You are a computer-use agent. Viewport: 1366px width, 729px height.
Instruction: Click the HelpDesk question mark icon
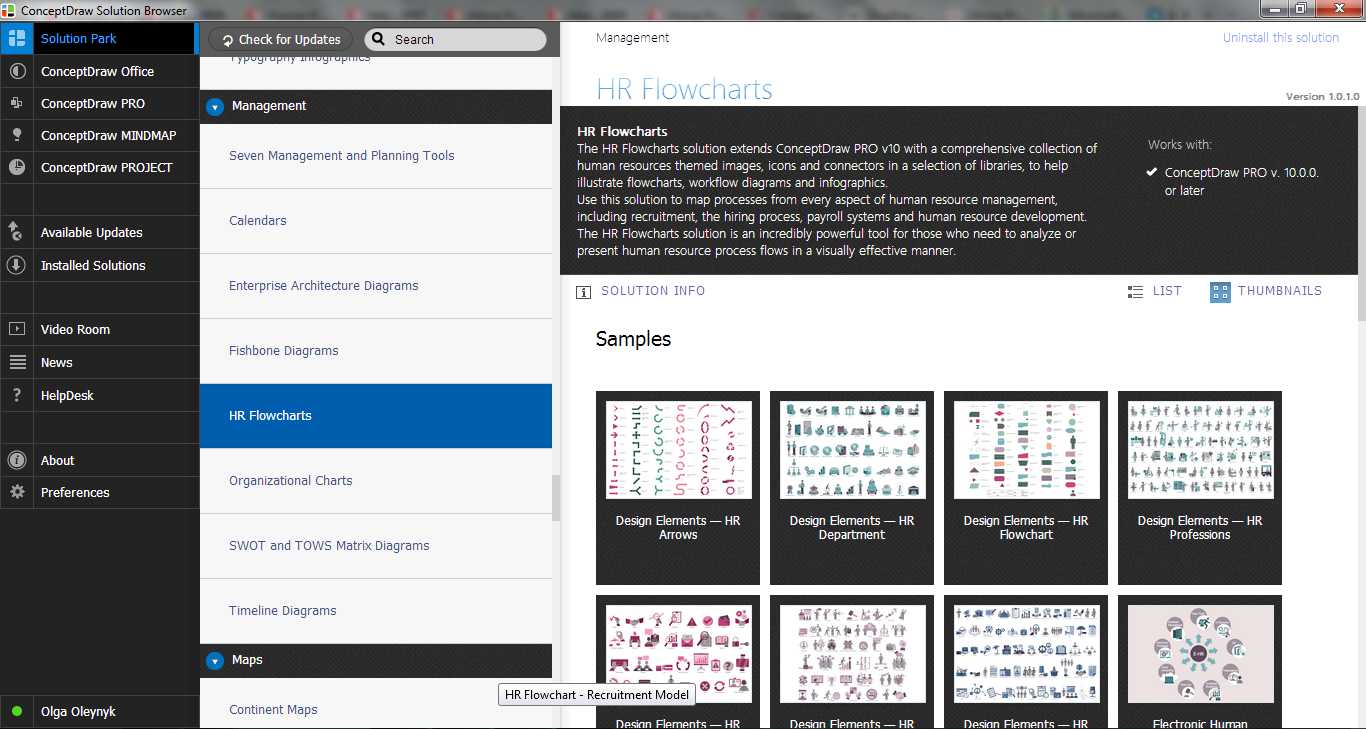[x=16, y=395]
